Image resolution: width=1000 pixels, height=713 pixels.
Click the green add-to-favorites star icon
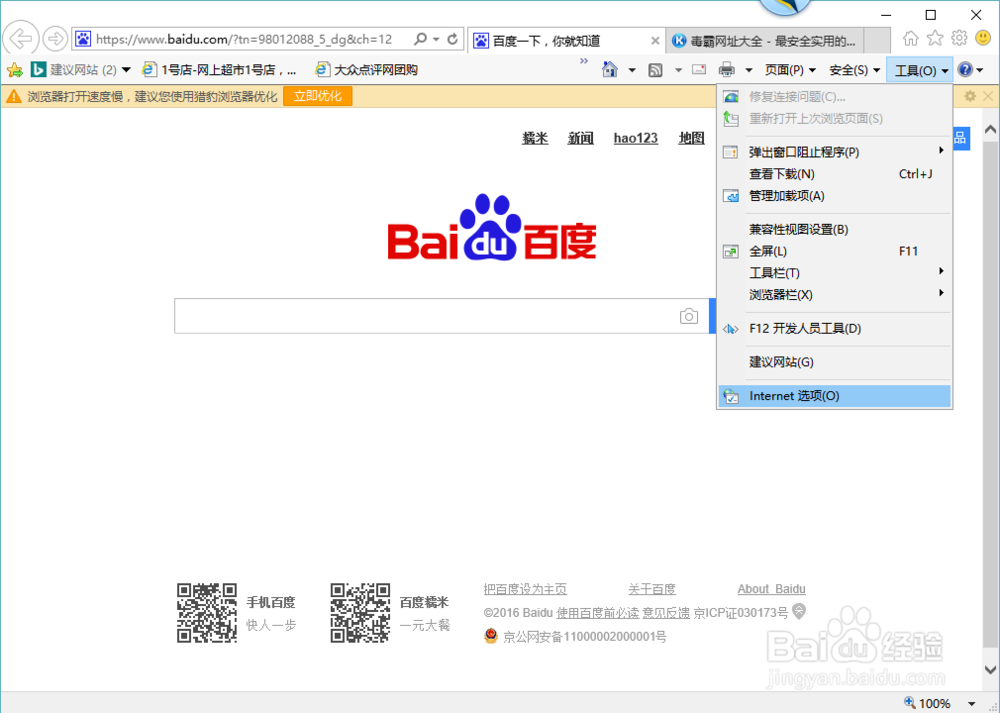(x=16, y=69)
